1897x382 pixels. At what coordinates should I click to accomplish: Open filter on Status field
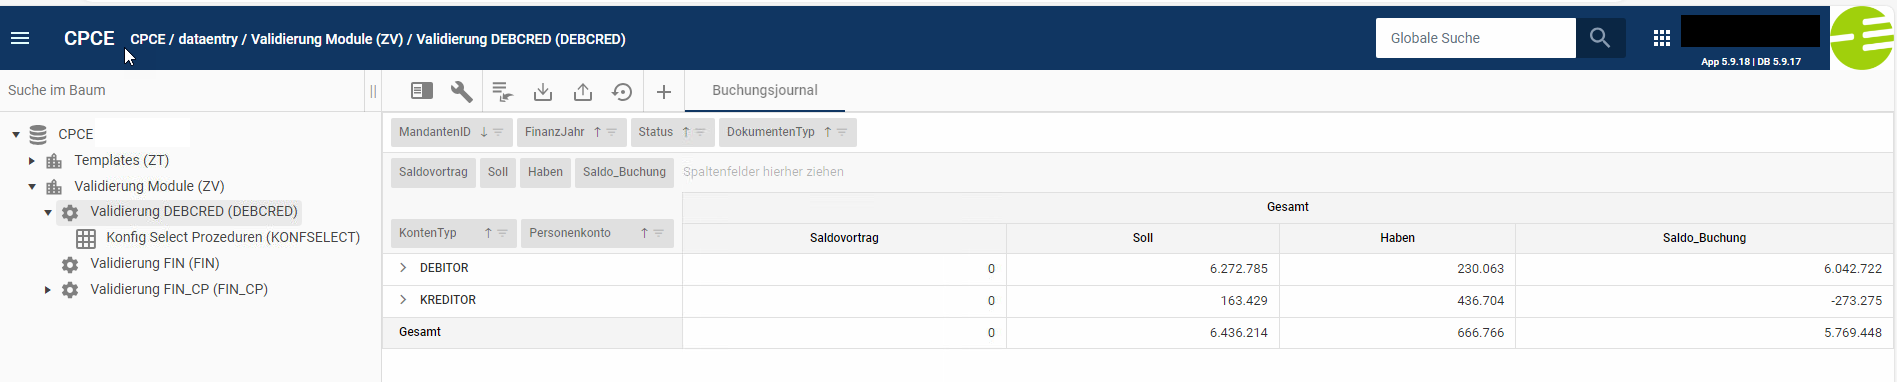700,132
